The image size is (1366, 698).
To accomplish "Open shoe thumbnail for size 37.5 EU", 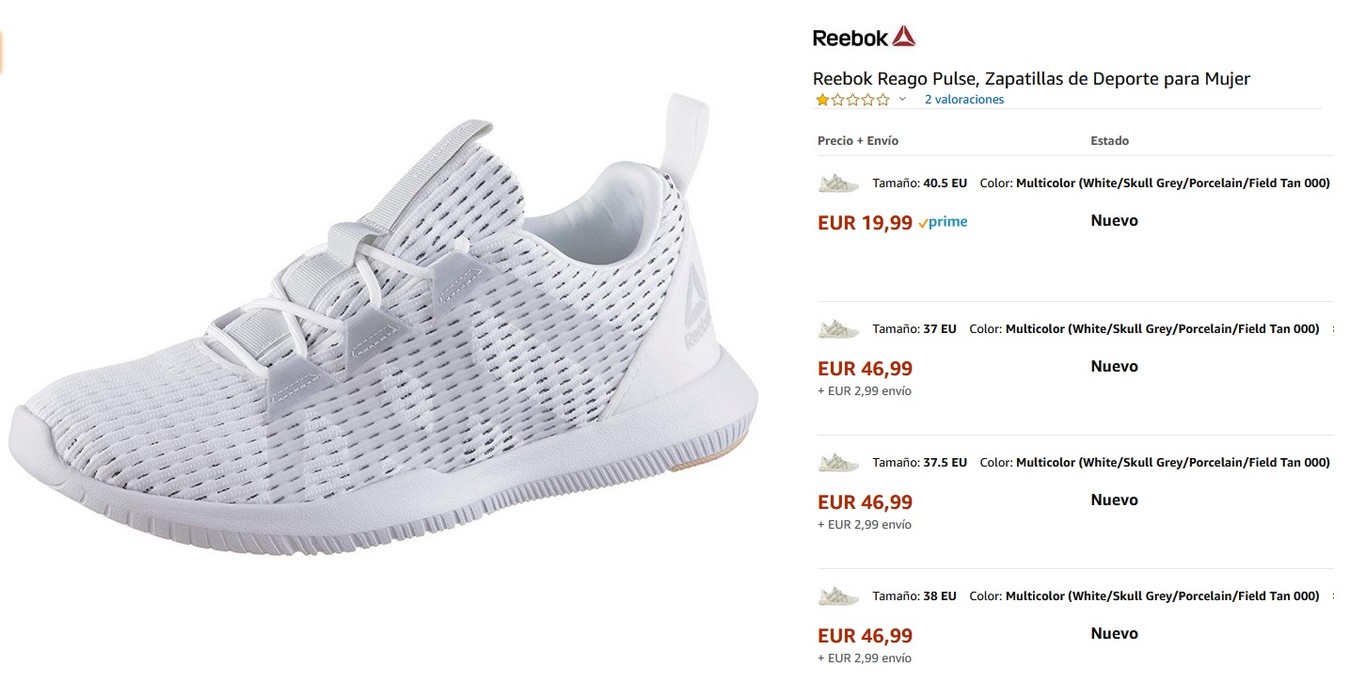I will [838, 463].
